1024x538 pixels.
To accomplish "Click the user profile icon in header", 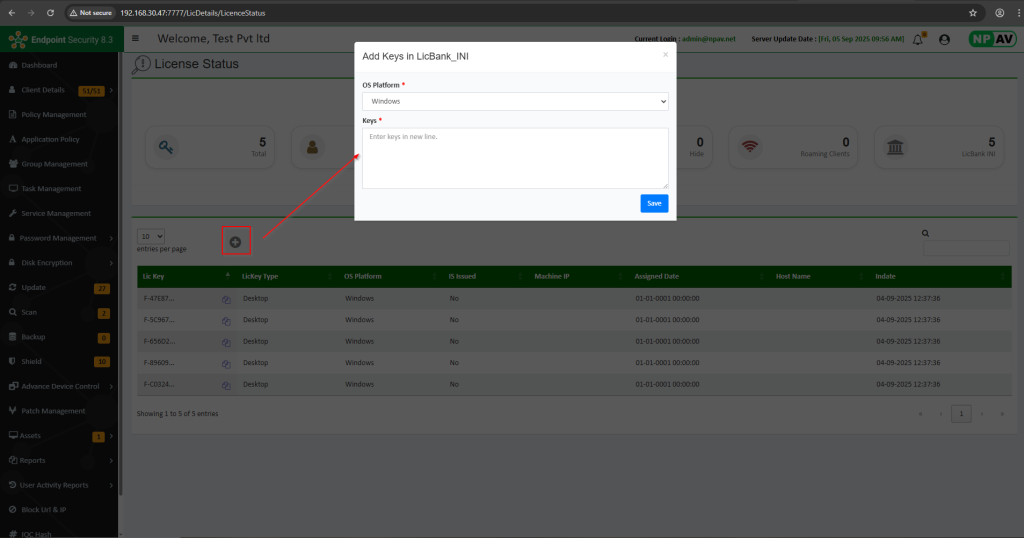I will (x=944, y=39).
